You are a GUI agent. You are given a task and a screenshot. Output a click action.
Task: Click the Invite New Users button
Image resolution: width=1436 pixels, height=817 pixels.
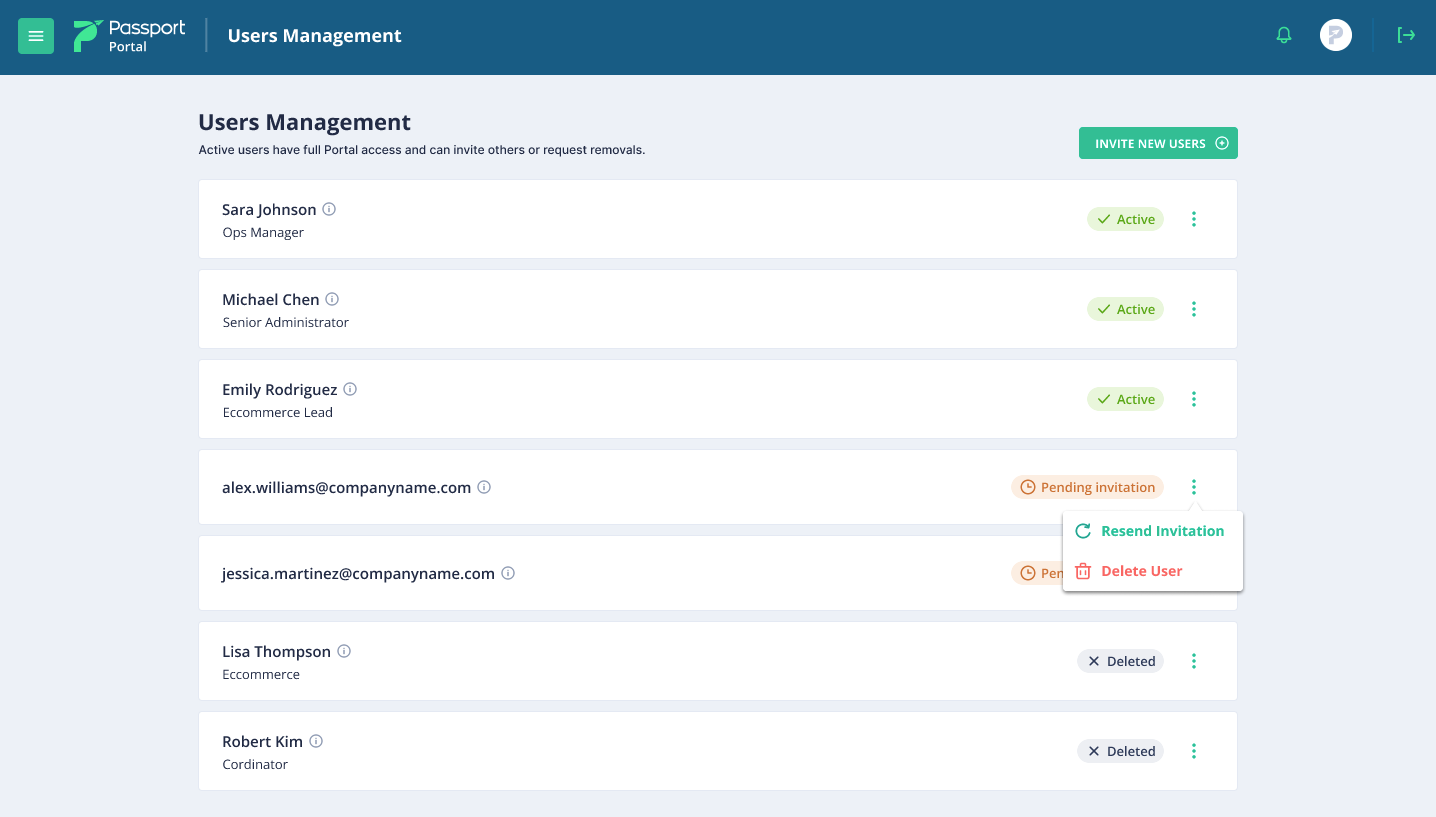(x=1158, y=143)
